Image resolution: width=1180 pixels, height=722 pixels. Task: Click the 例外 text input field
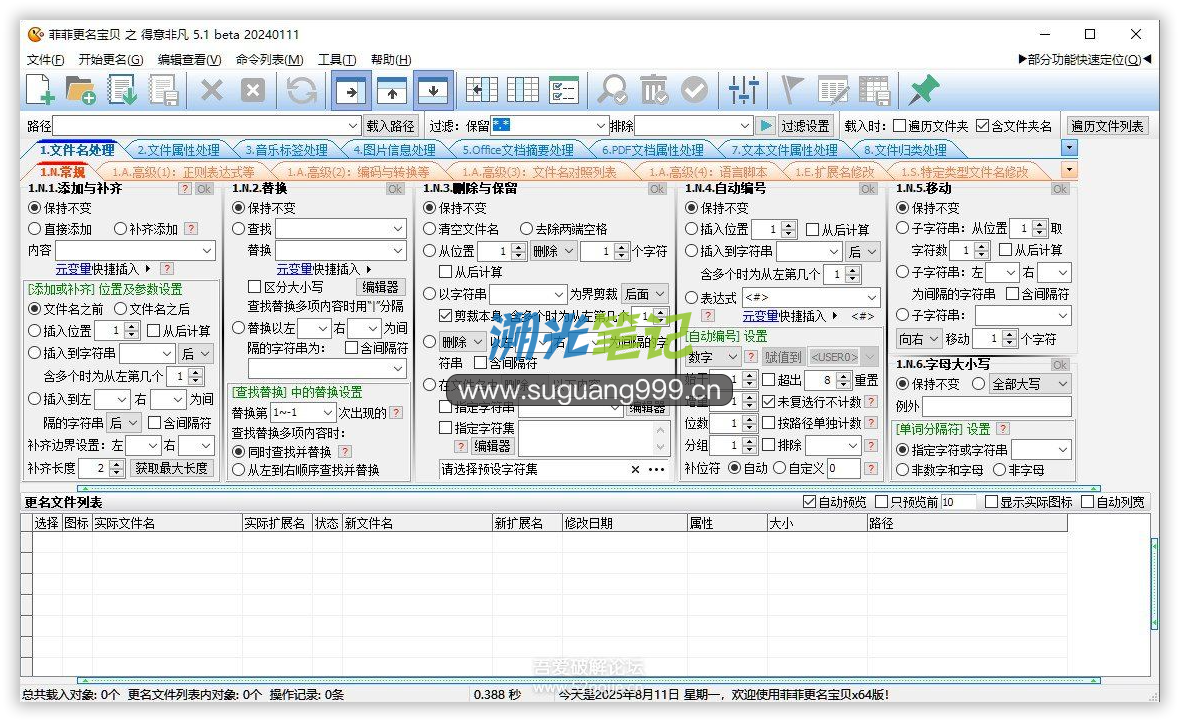(996, 407)
